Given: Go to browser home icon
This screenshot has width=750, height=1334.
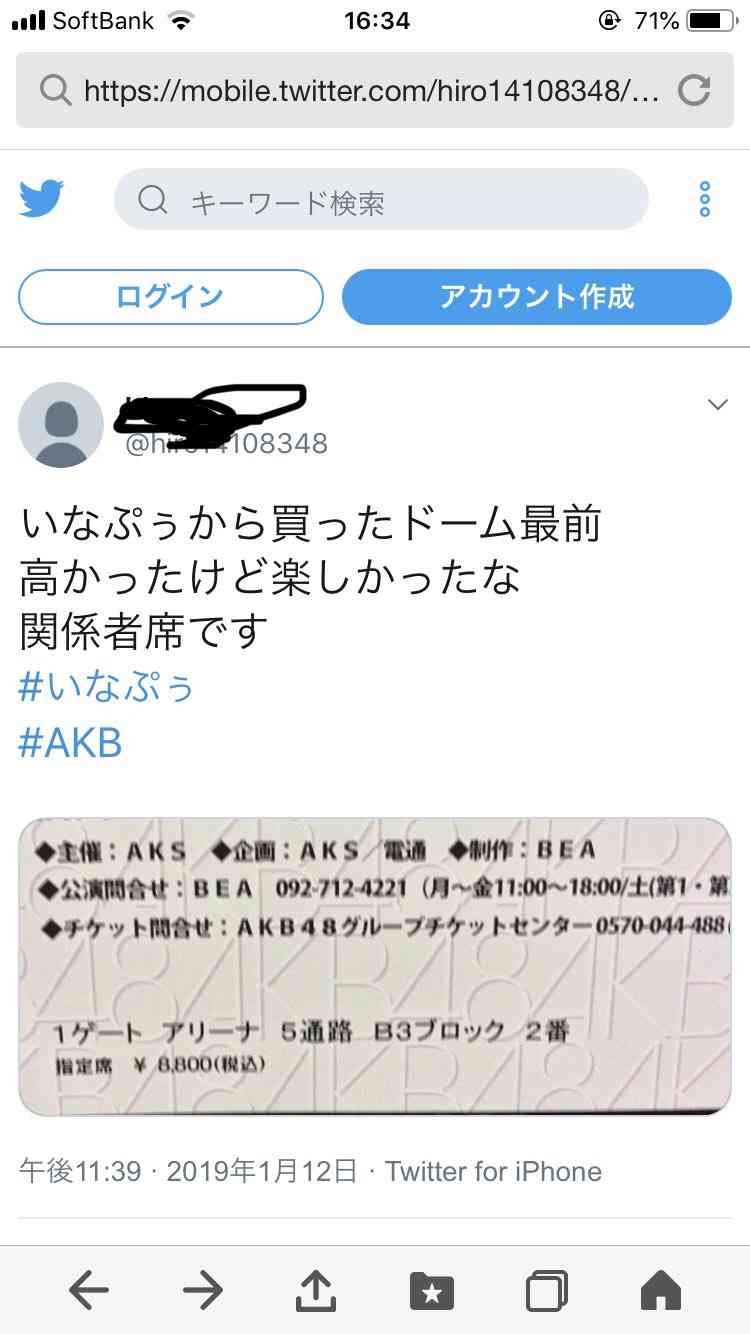Looking at the screenshot, I should click(661, 1290).
